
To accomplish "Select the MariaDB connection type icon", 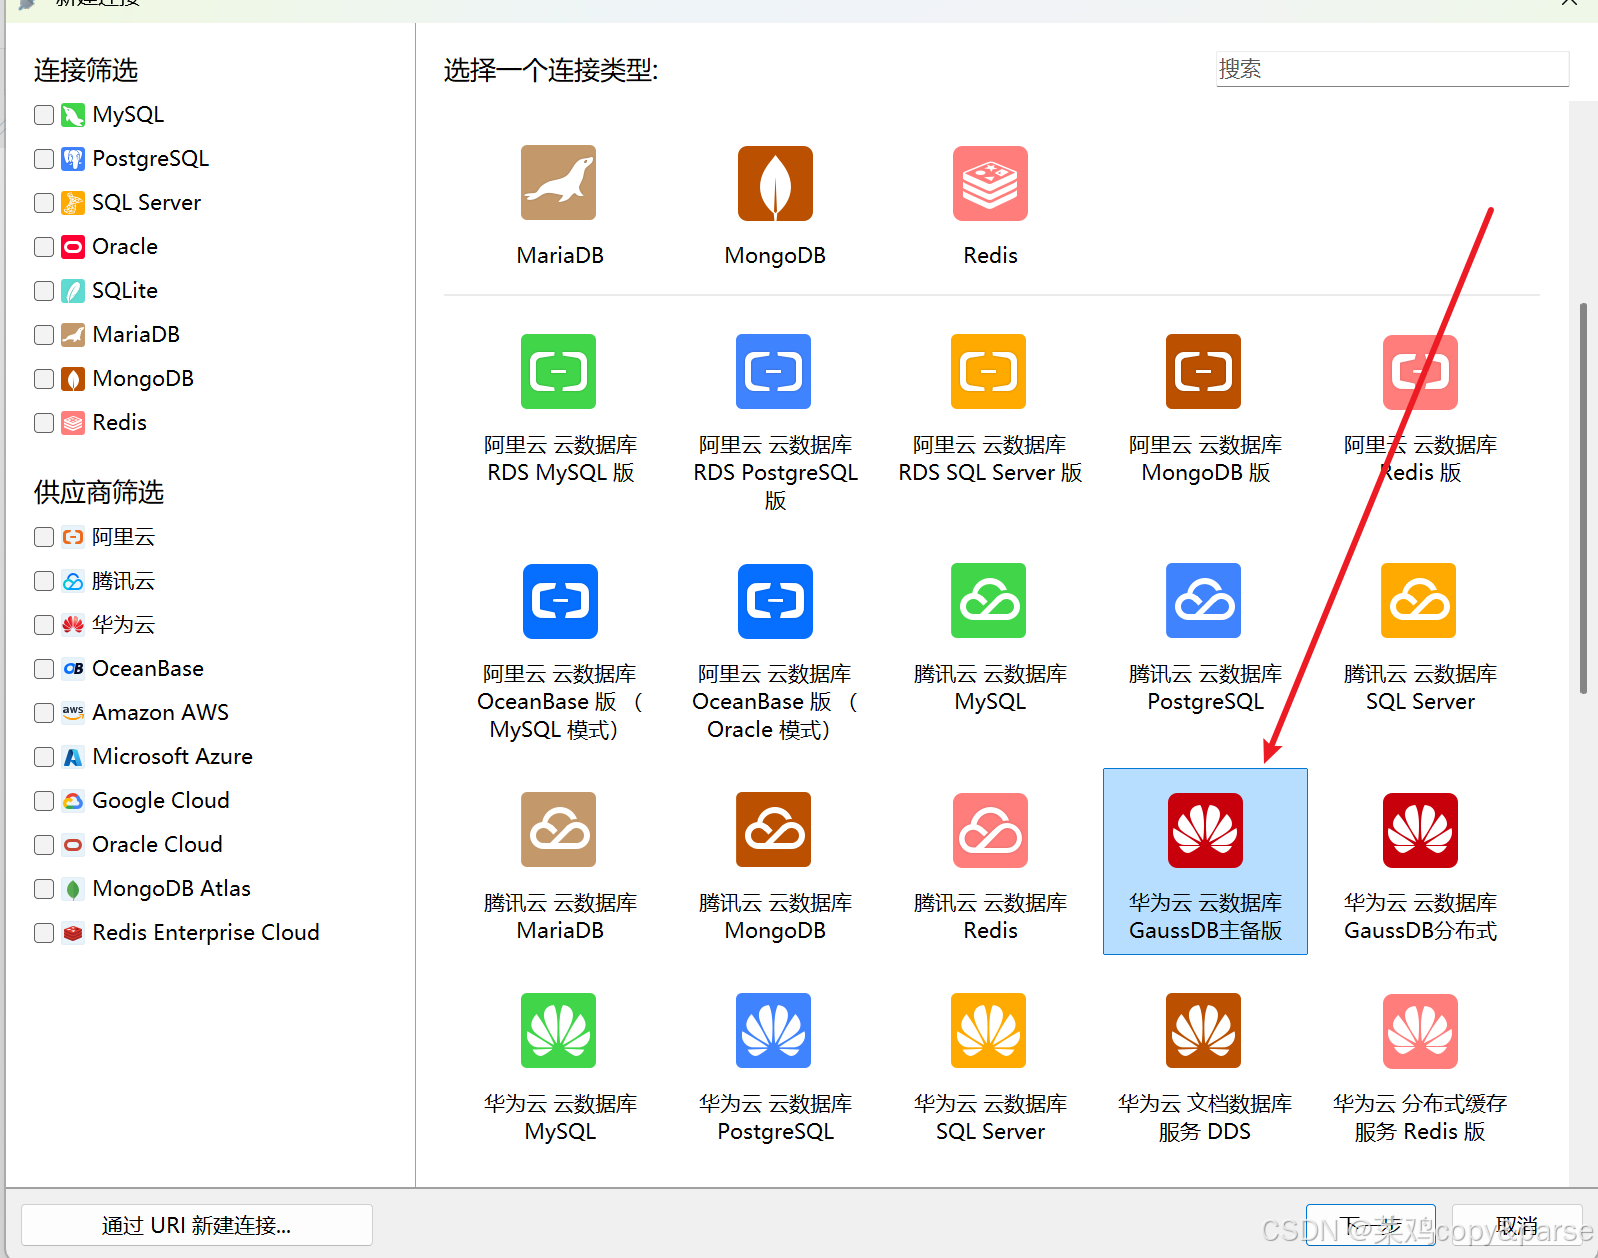I will pyautogui.click(x=559, y=183).
